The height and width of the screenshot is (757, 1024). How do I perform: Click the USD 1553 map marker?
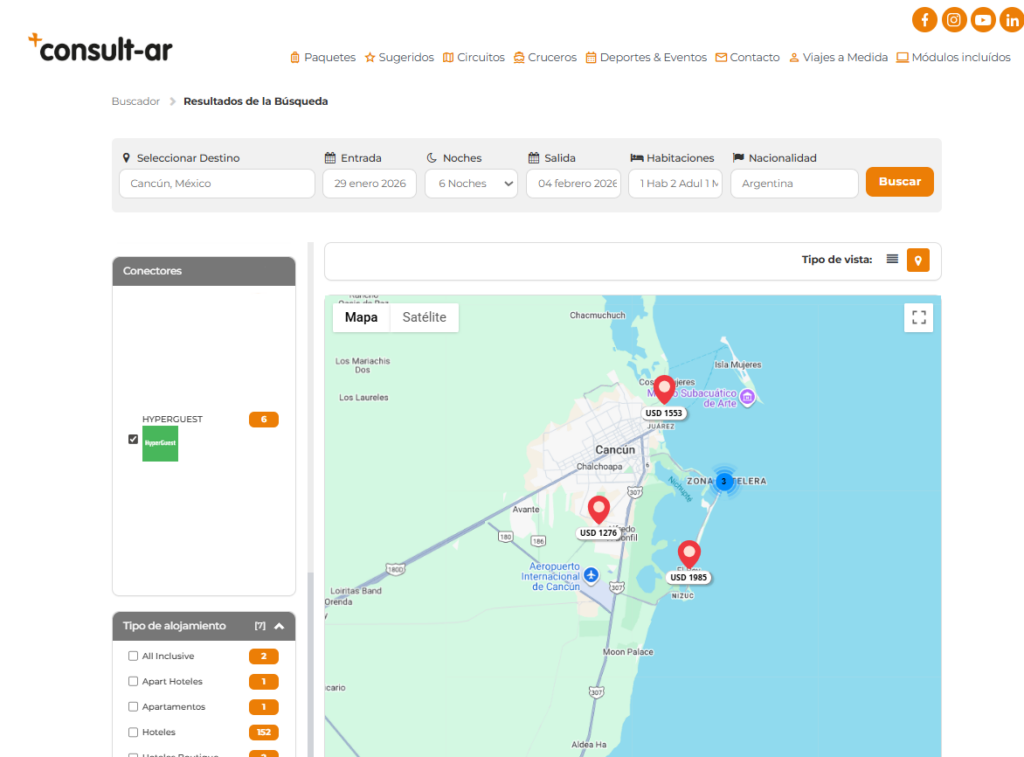pos(664,390)
